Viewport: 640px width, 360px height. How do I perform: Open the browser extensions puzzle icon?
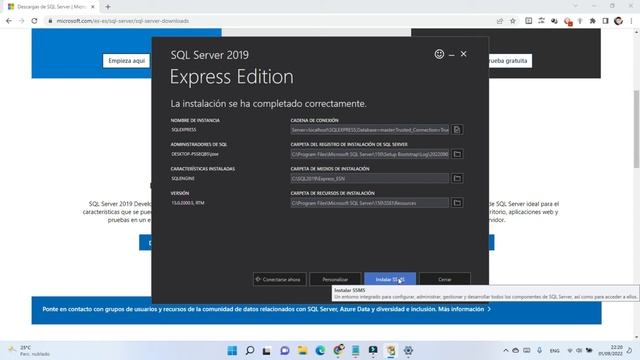[593, 21]
